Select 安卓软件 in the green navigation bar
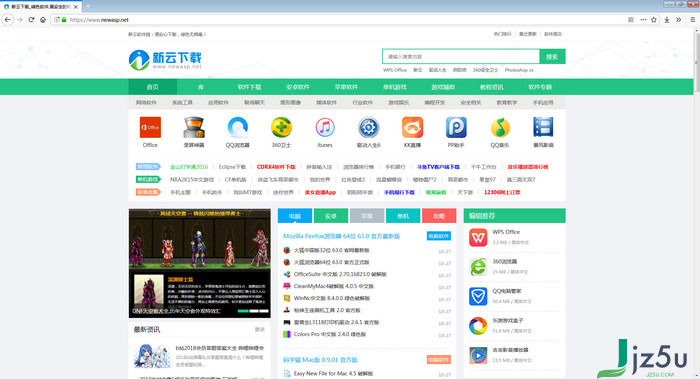This screenshot has height=379, width=700. [298, 87]
